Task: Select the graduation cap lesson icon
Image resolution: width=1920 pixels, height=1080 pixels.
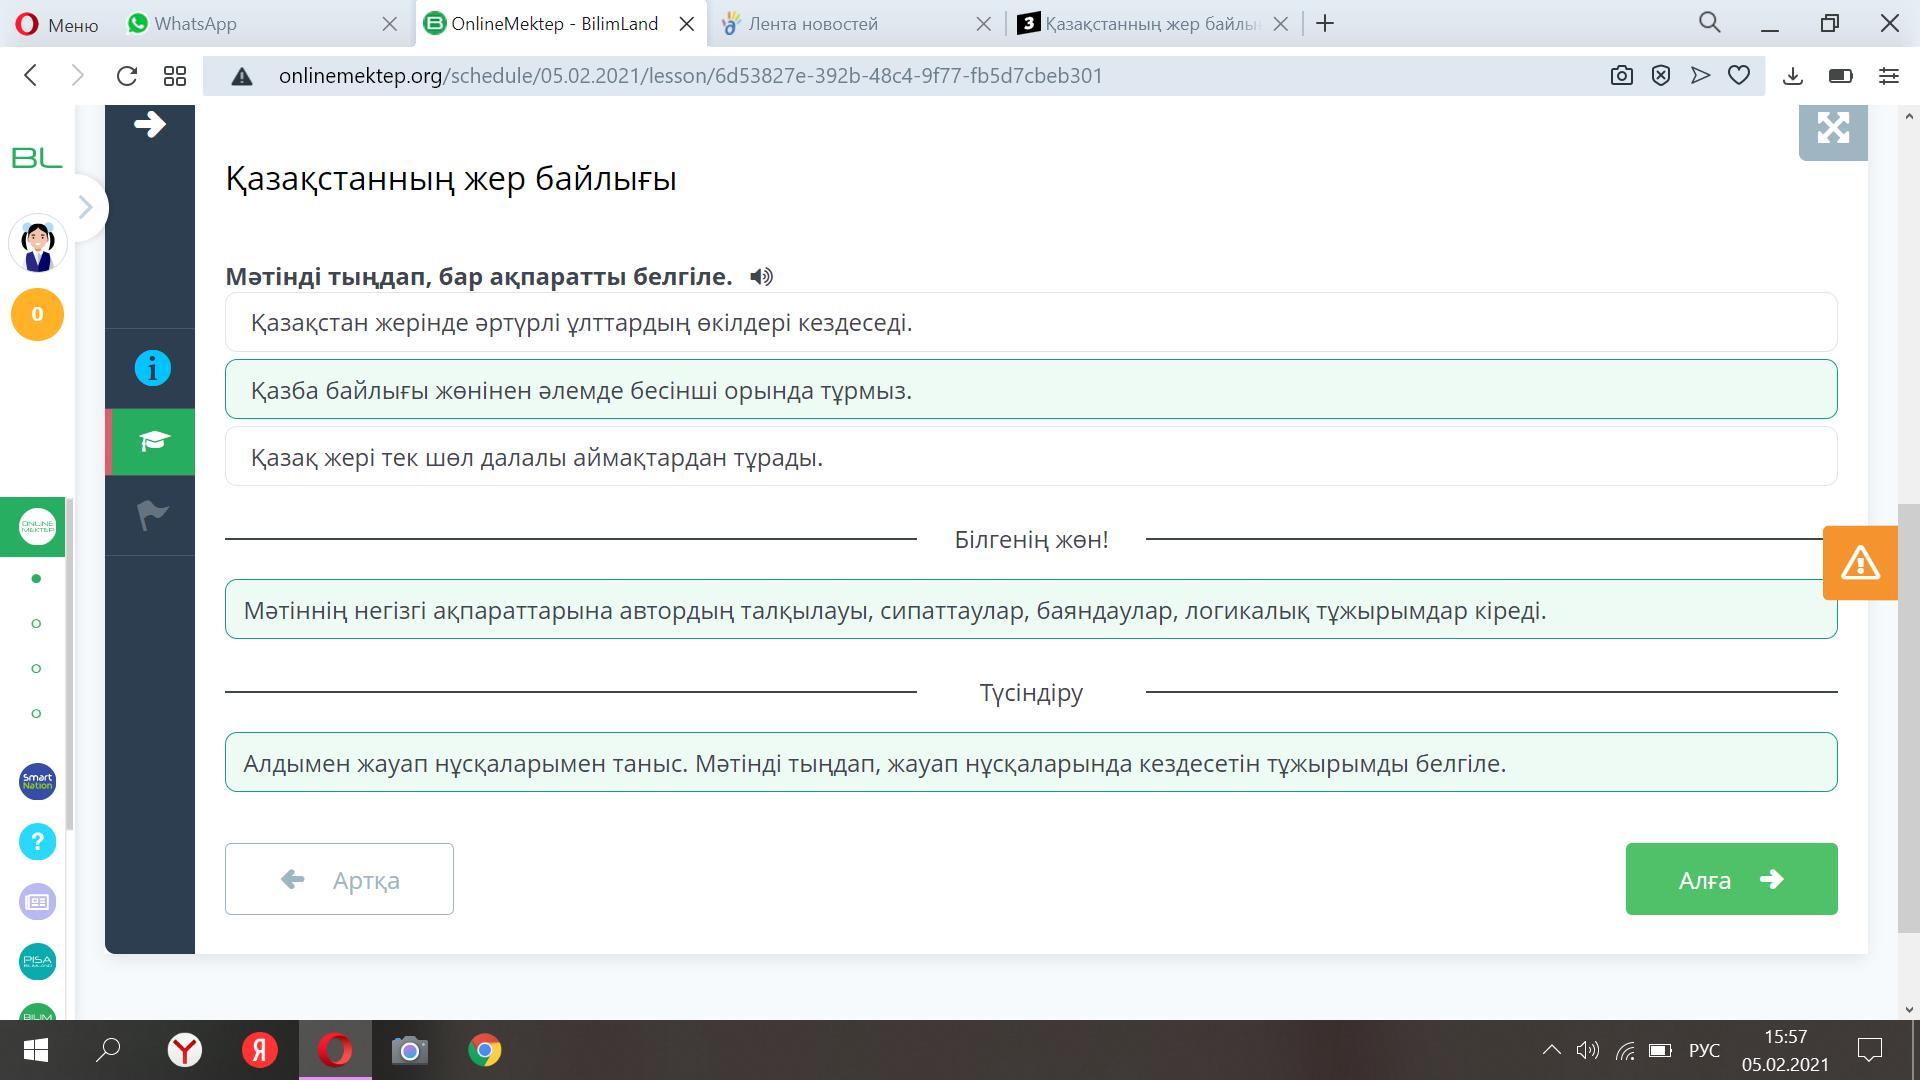Action: tap(152, 442)
